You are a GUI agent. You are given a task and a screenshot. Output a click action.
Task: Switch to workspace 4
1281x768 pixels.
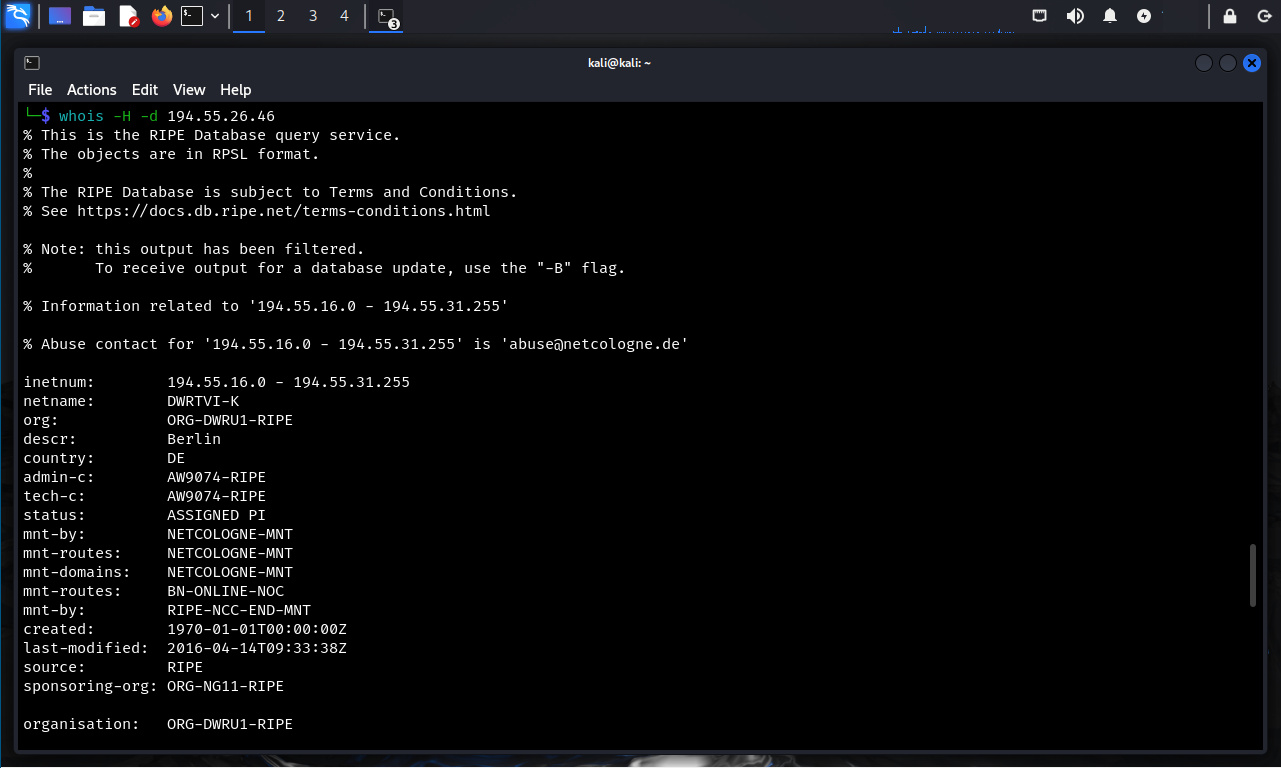[x=345, y=16]
